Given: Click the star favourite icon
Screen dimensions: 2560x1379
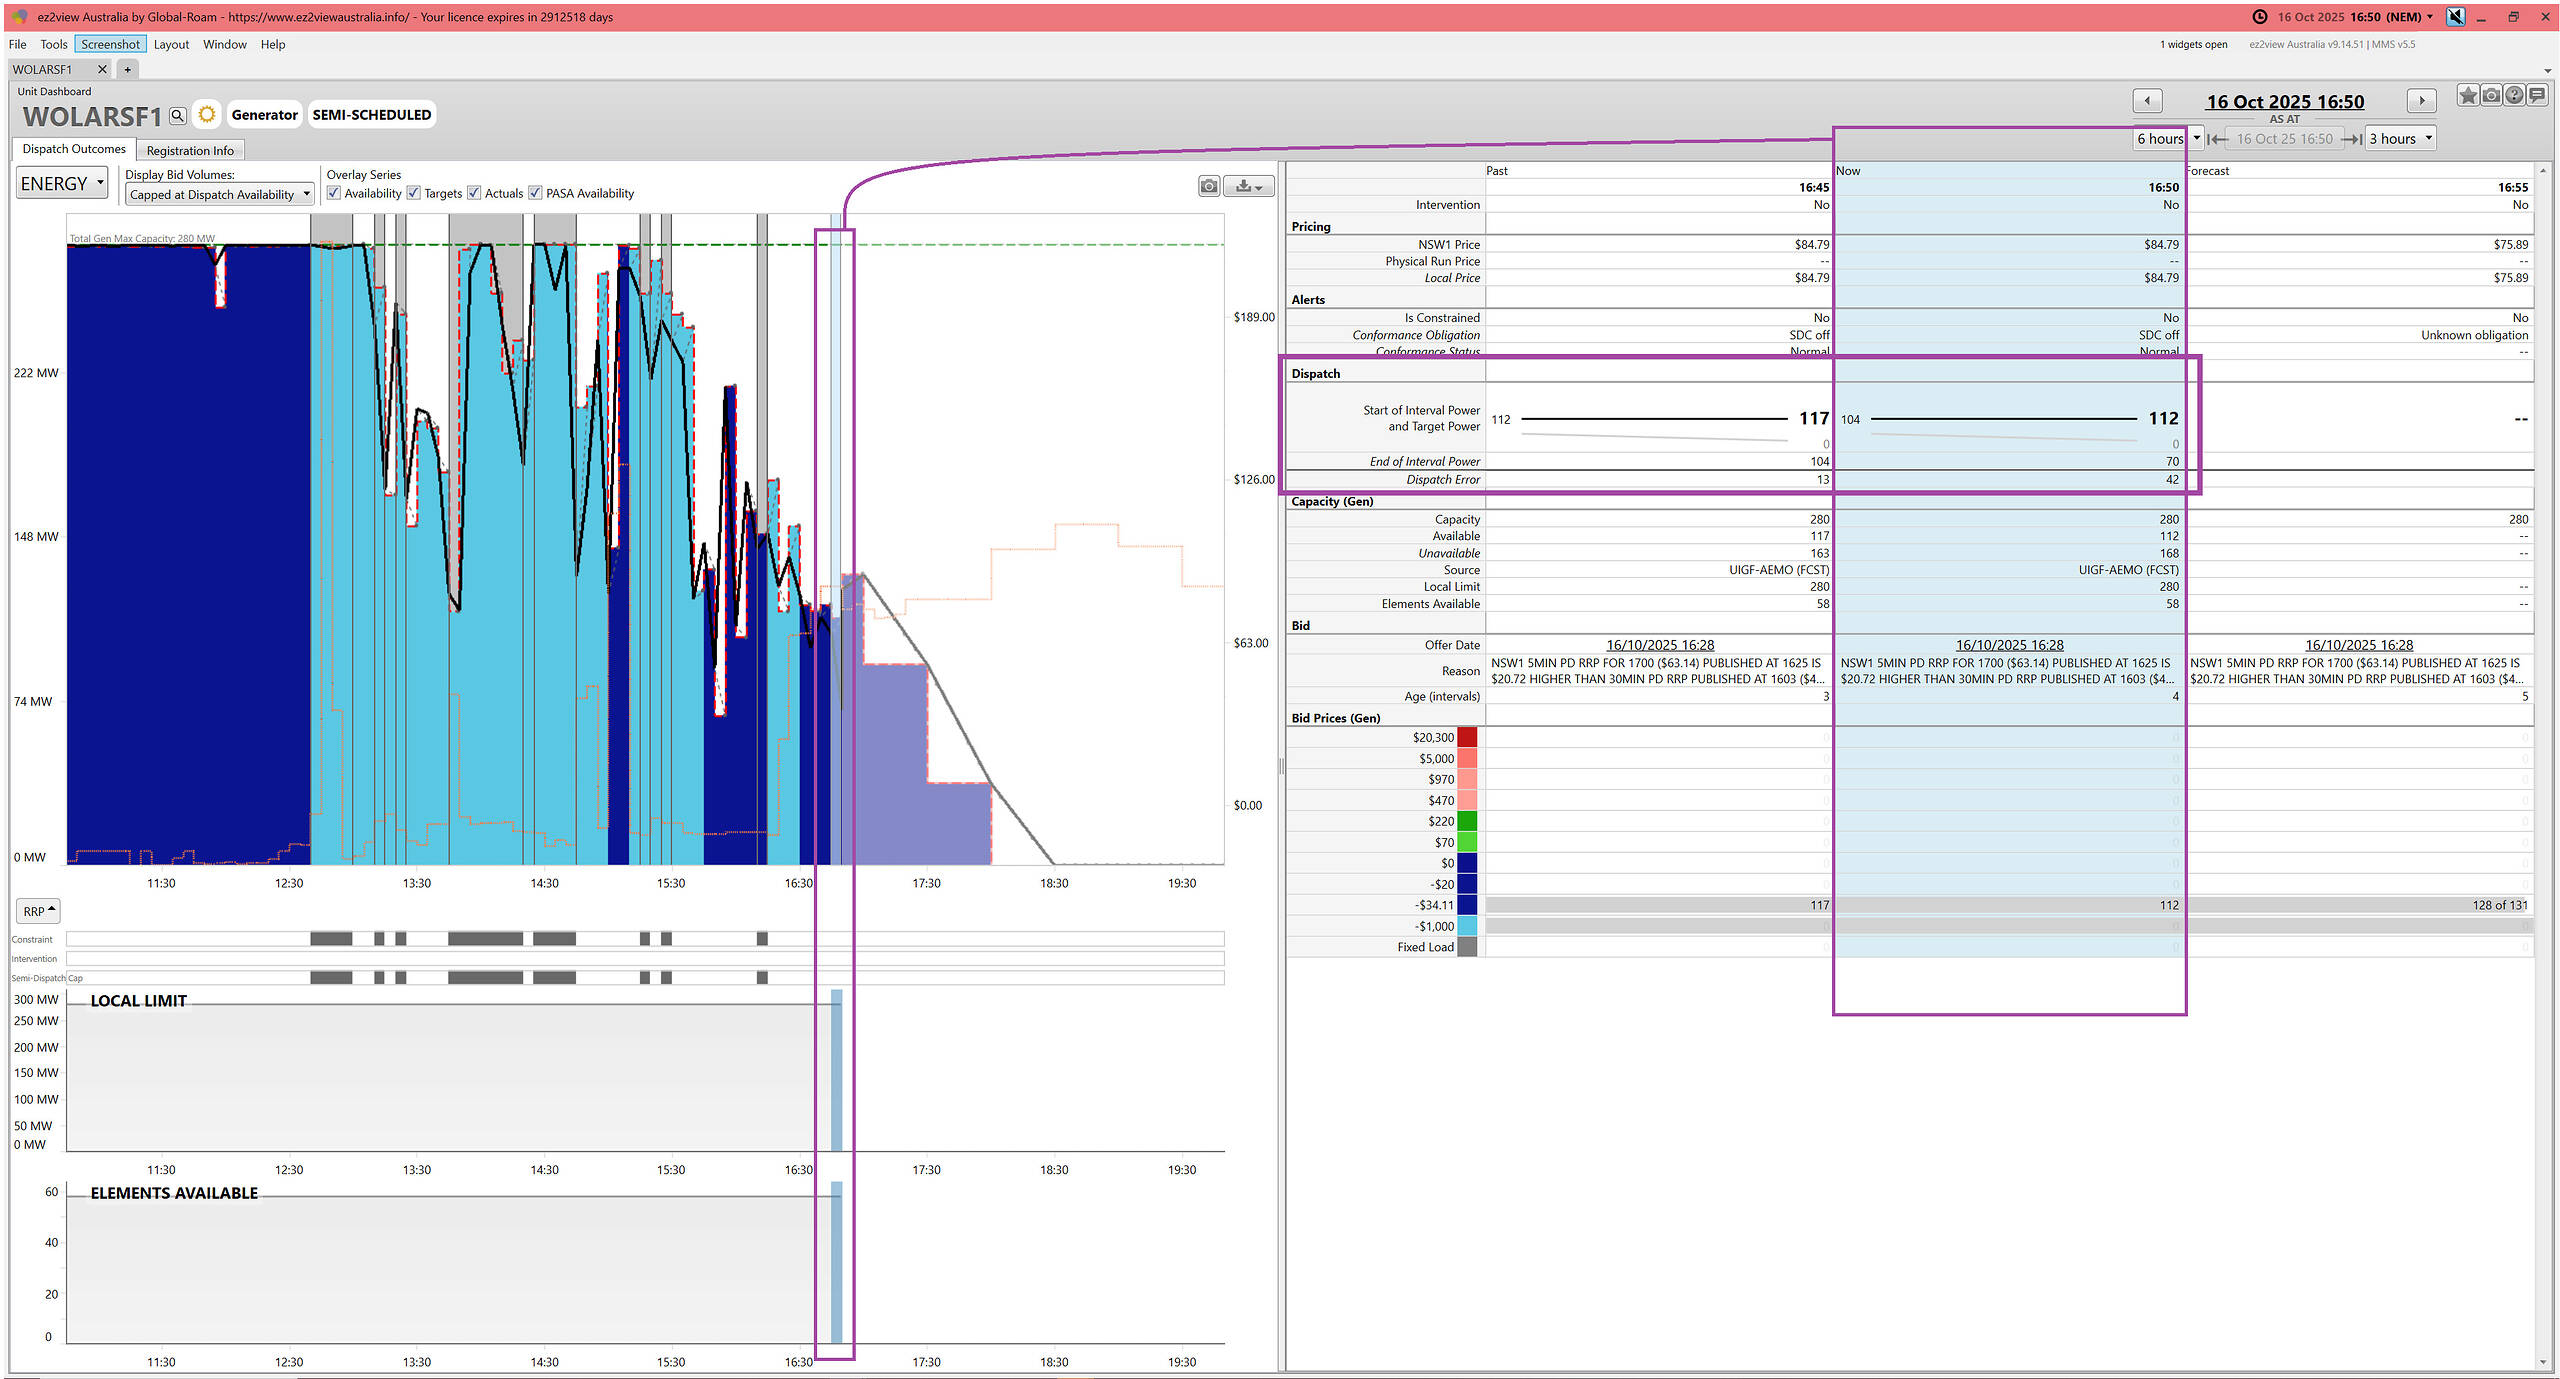Looking at the screenshot, I should click(2467, 96).
